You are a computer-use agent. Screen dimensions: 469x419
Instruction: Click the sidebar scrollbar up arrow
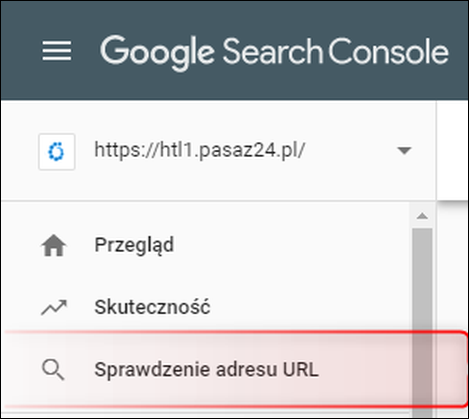[x=422, y=216]
